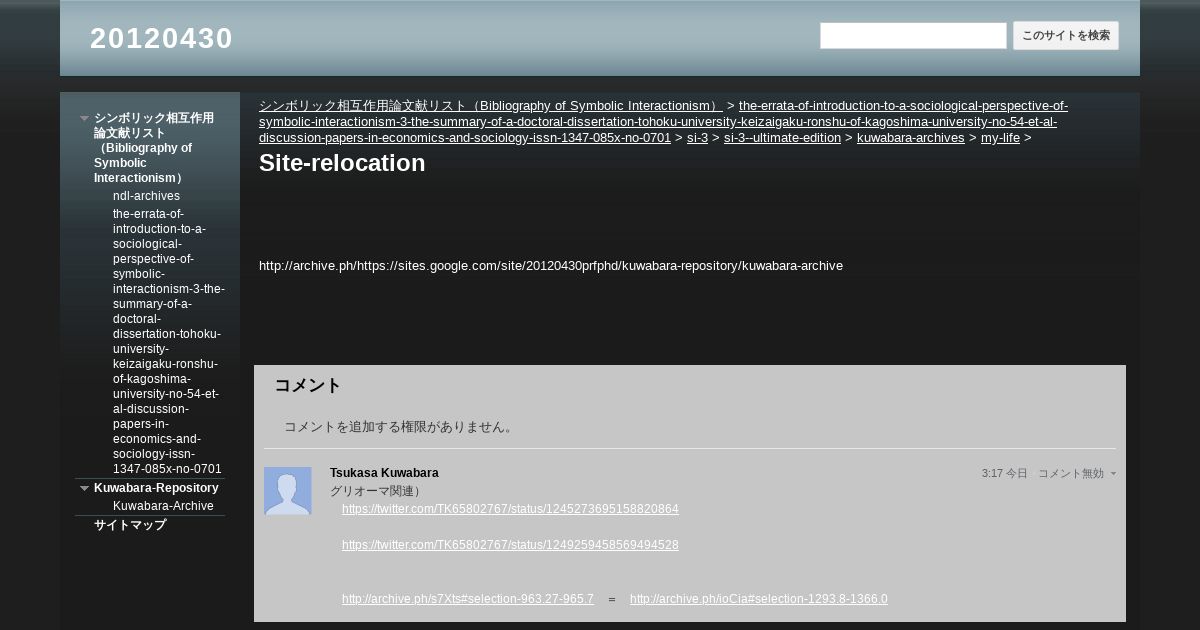Open シンボリック相互作用論文献リスト in the sidebar
This screenshot has width=1200, height=630.
(155, 147)
